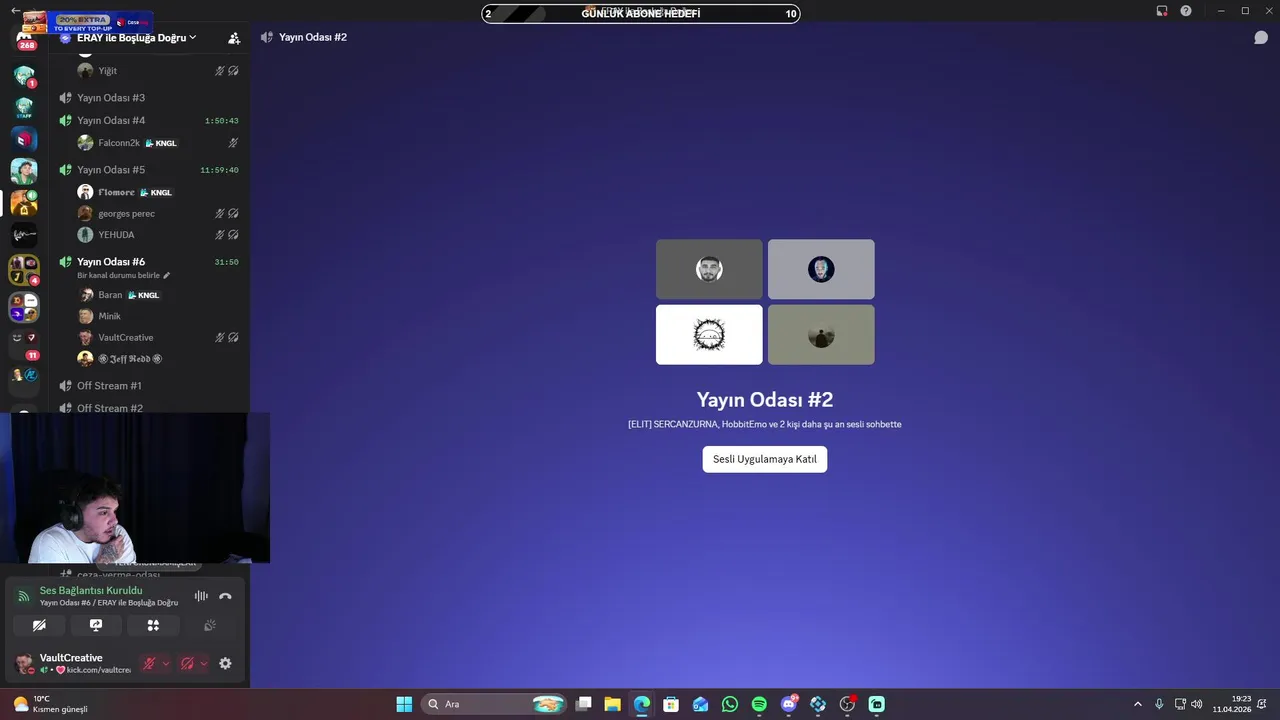Viewport: 1280px width, 720px height.
Task: Click user Flomore in Yayın Odası #5
Action: pos(116,192)
